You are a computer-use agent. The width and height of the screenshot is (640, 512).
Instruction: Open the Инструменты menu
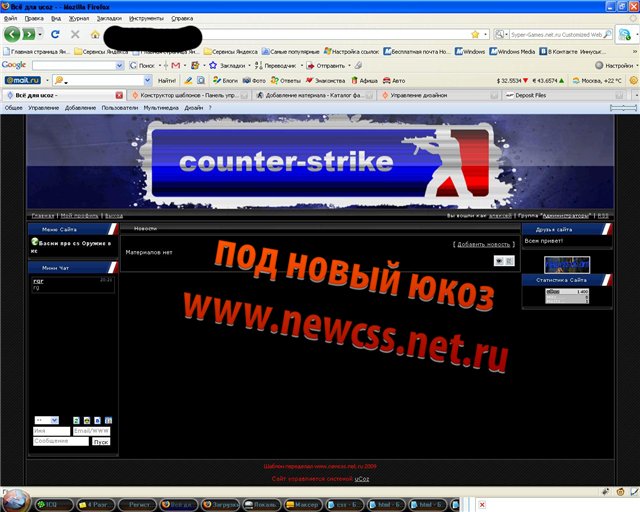146,18
